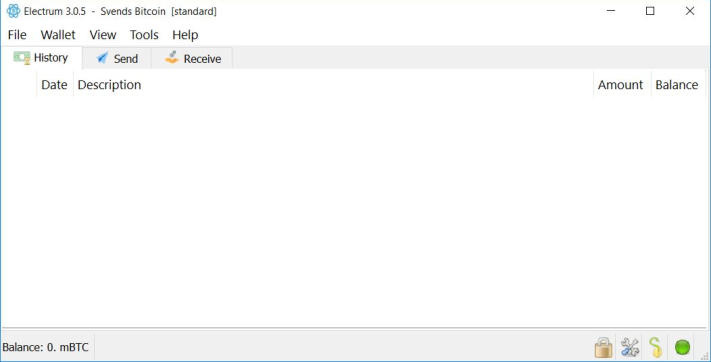Click the green network status icon
The image size is (711, 362).
click(x=682, y=347)
